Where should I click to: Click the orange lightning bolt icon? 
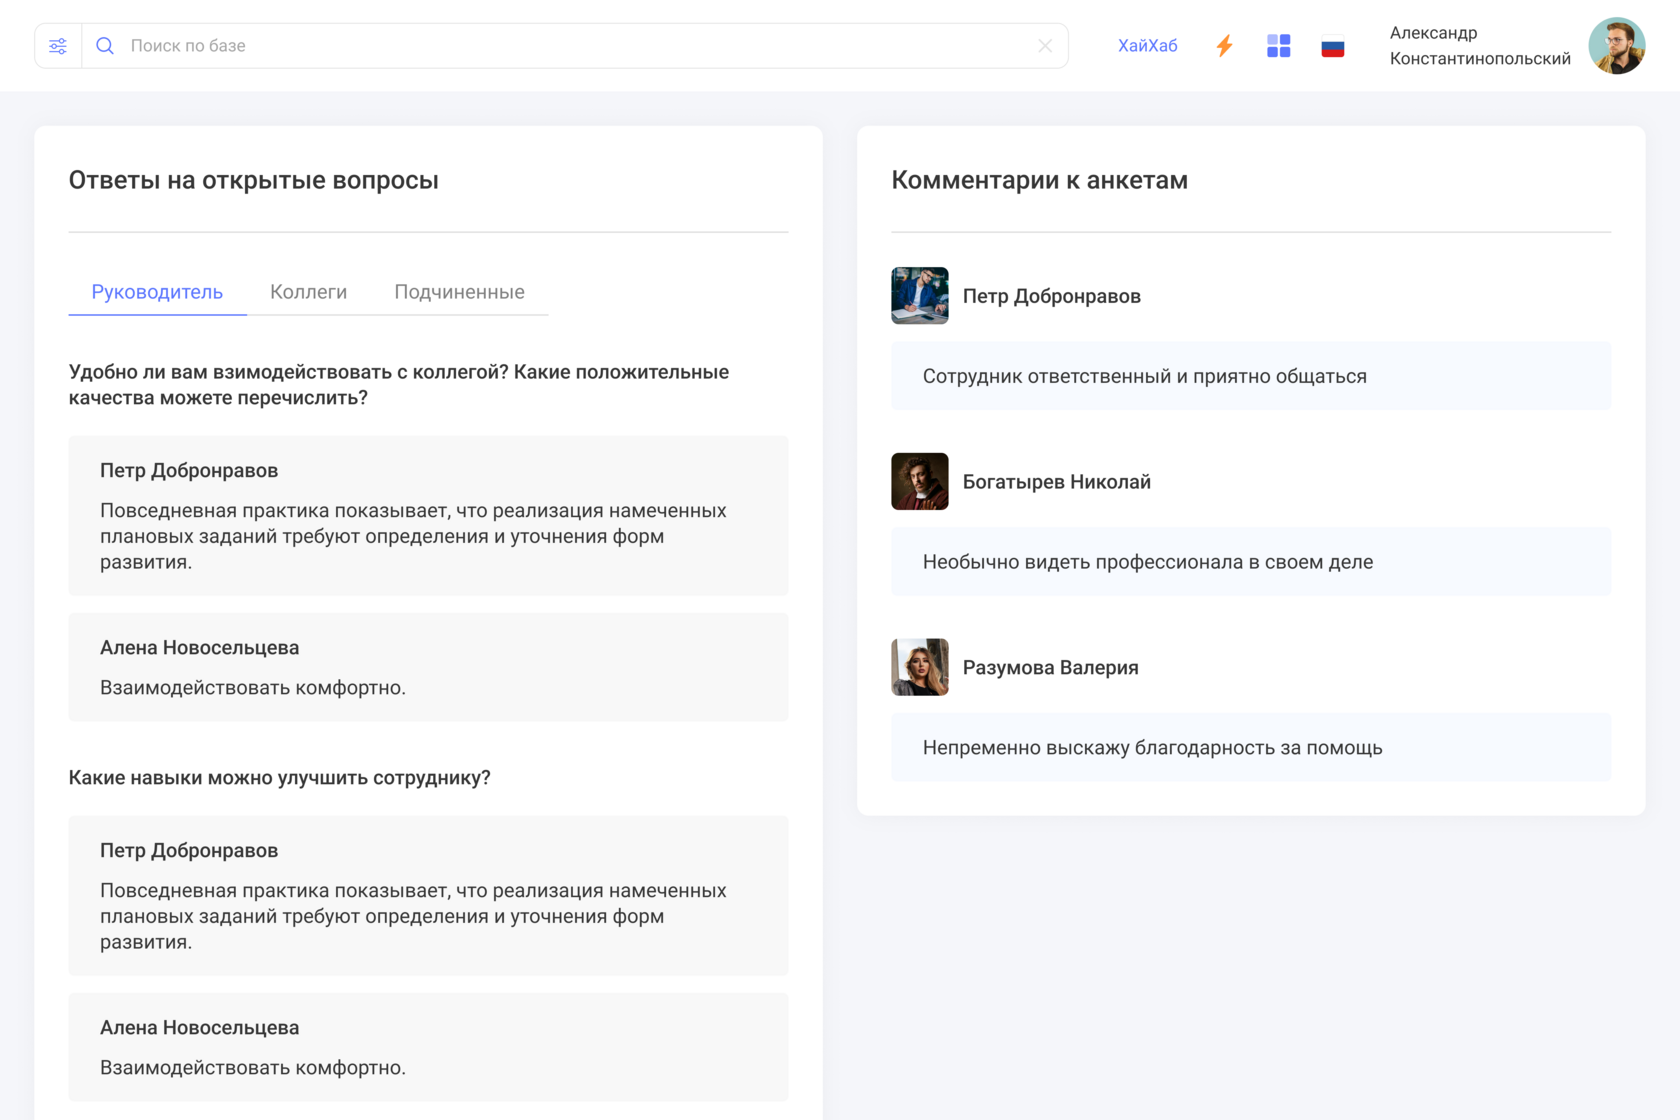[1224, 46]
